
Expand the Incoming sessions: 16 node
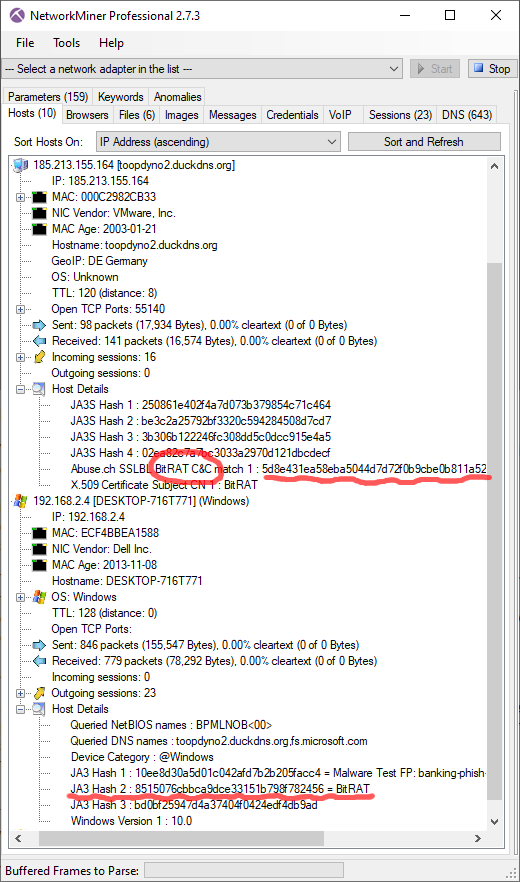click(21, 357)
